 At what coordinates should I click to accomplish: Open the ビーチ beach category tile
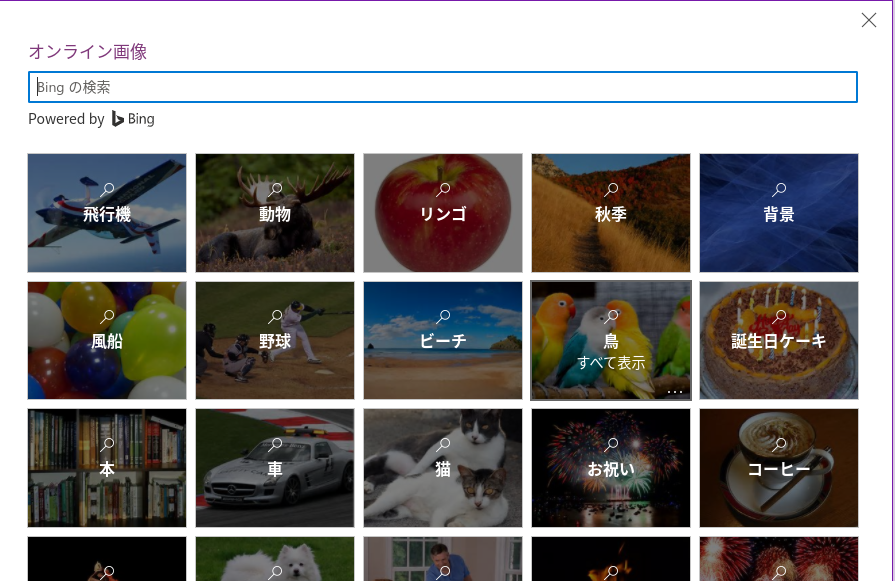coord(443,341)
